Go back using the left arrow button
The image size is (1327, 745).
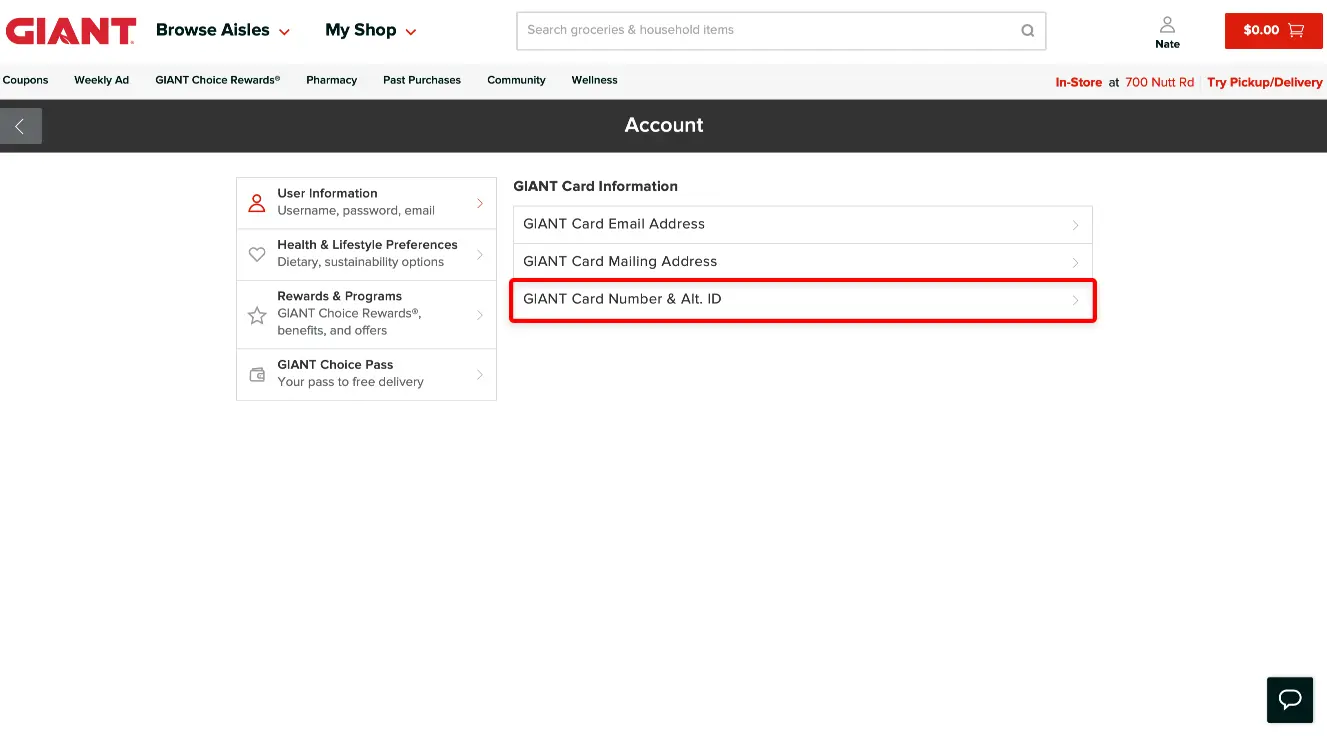tap(21, 126)
